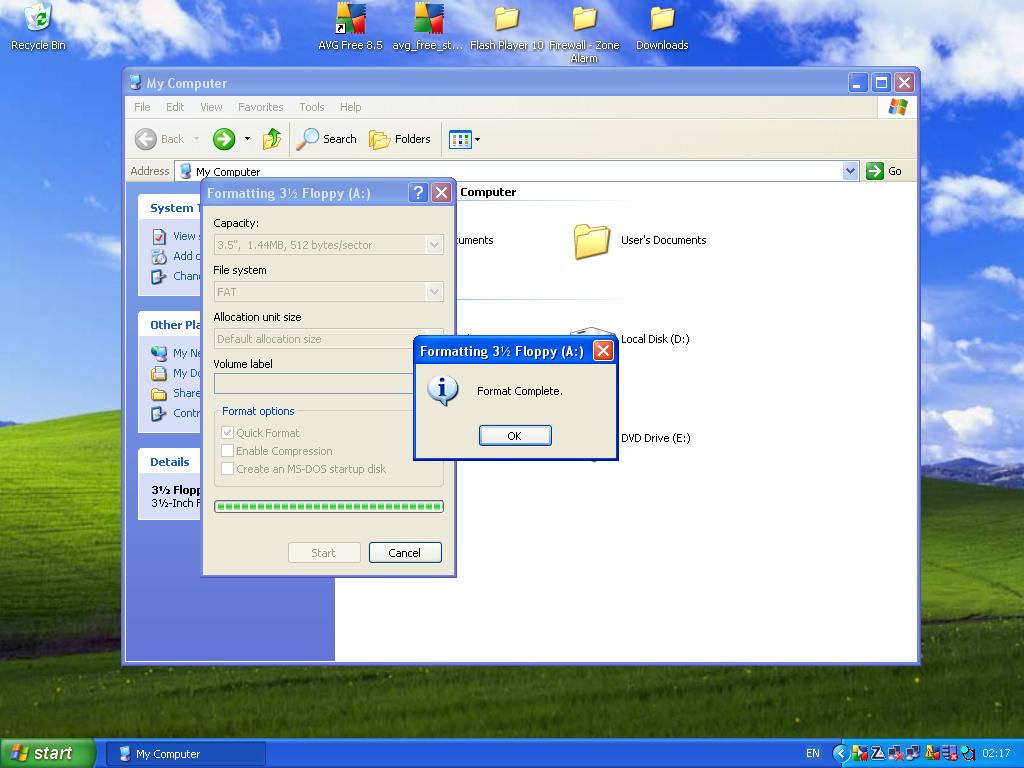This screenshot has height=768, width=1024.
Task: Click My Computer taskbar button
Action: [186, 754]
